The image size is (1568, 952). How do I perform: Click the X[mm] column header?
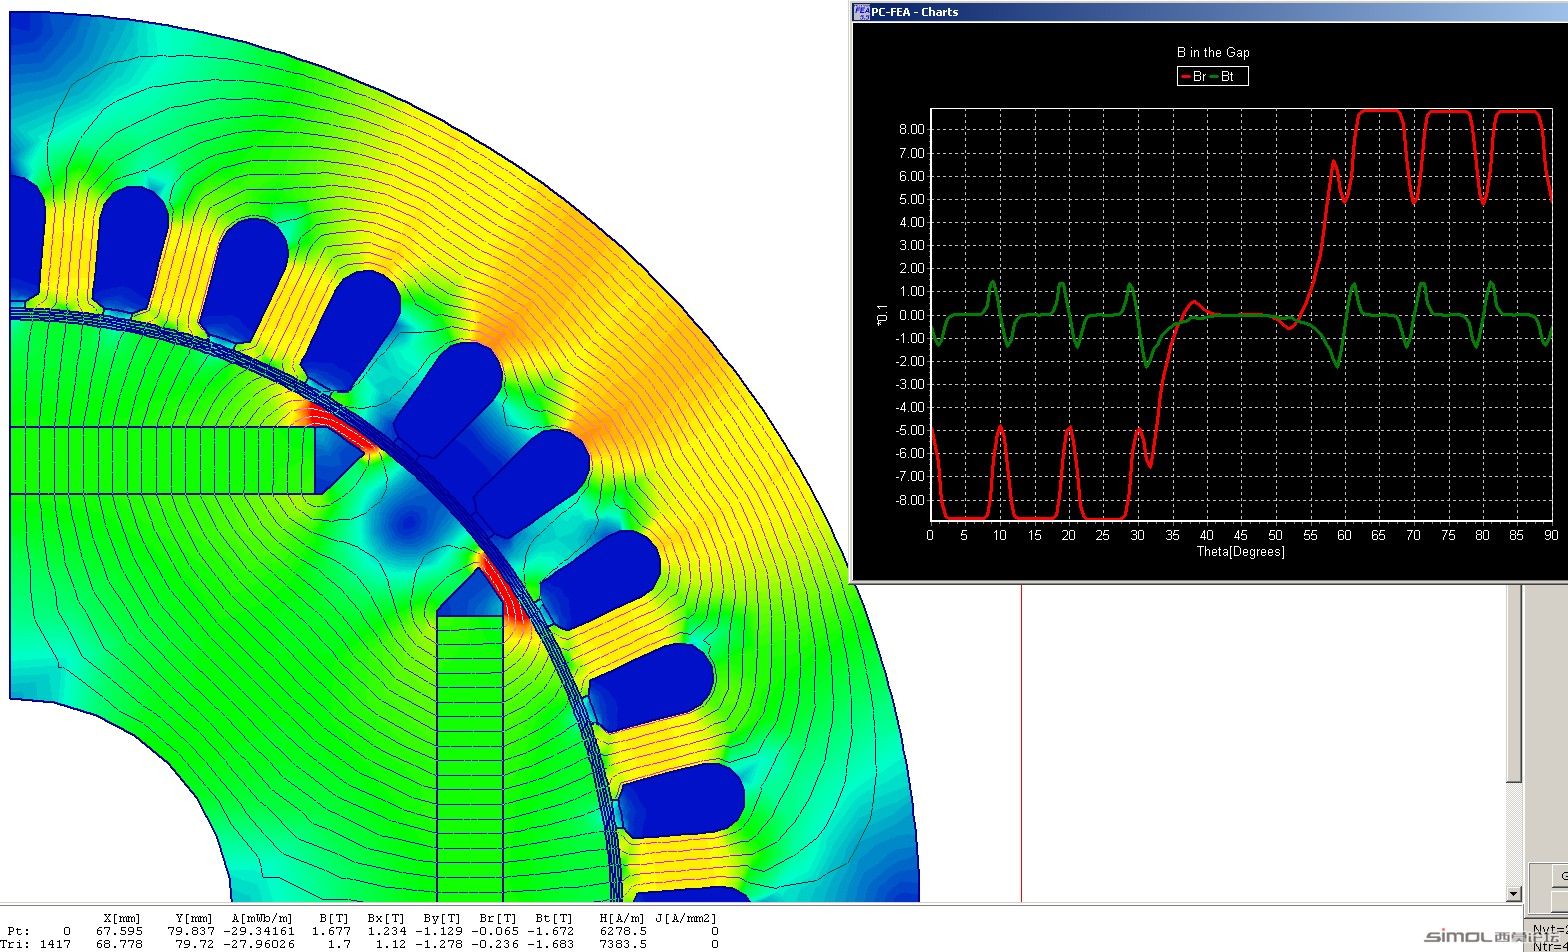pos(123,918)
